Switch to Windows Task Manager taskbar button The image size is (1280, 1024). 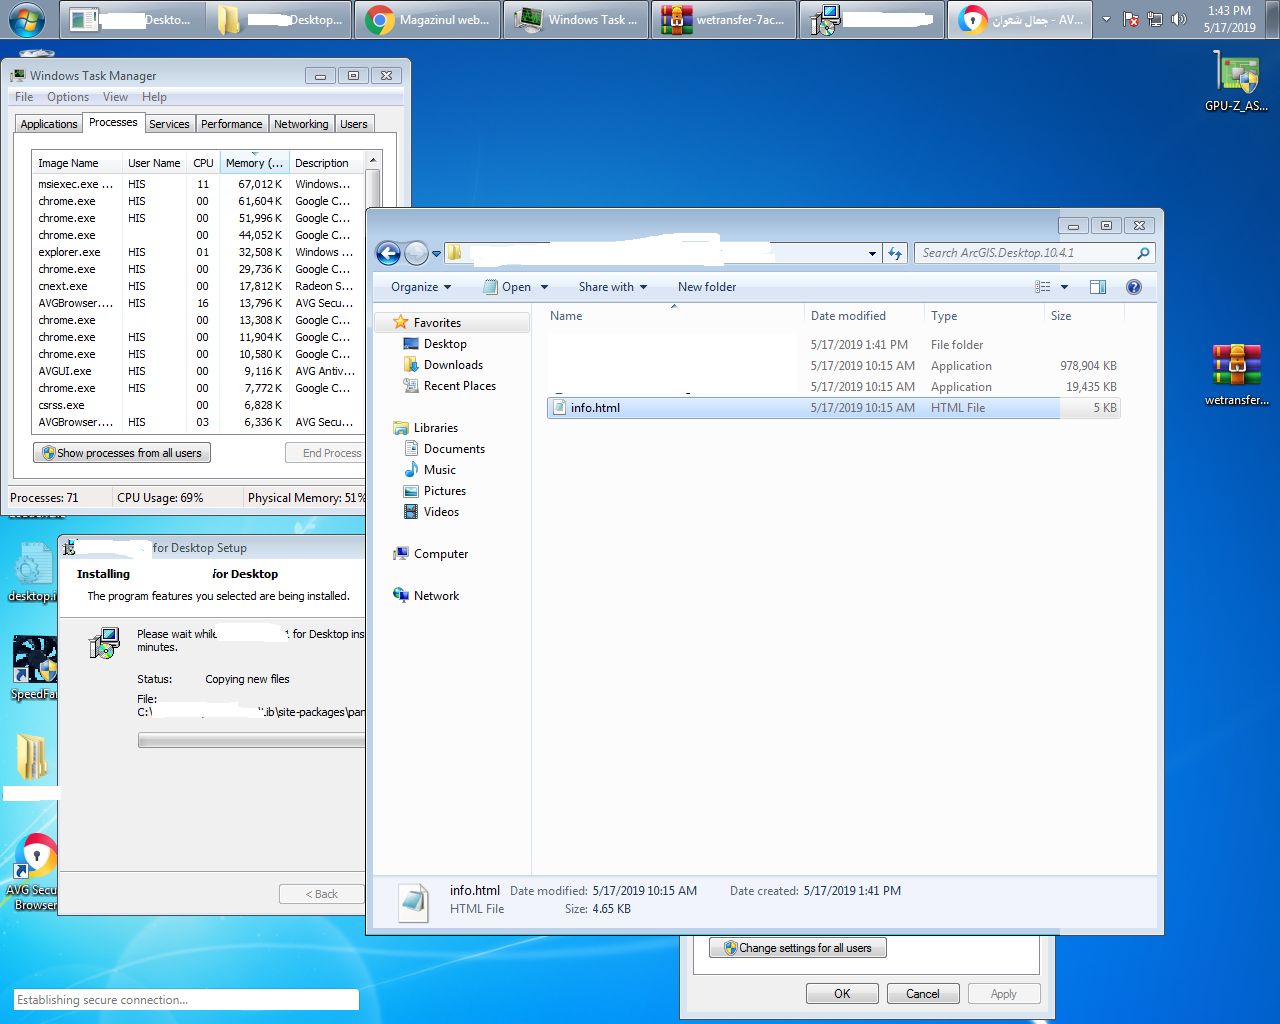(576, 20)
